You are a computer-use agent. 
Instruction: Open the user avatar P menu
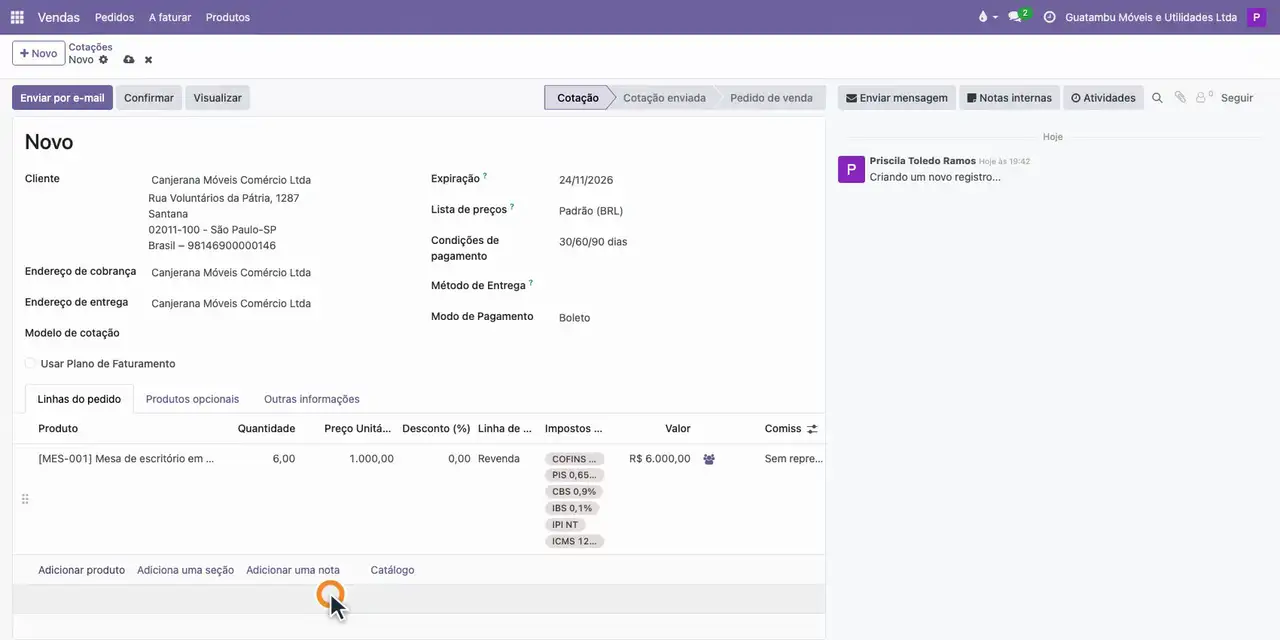1257,17
